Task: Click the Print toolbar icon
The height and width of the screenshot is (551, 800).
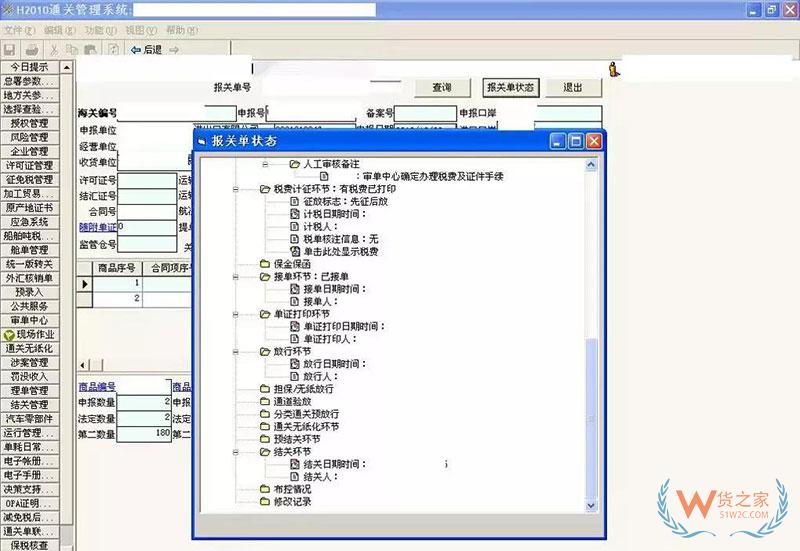Action: [32, 50]
